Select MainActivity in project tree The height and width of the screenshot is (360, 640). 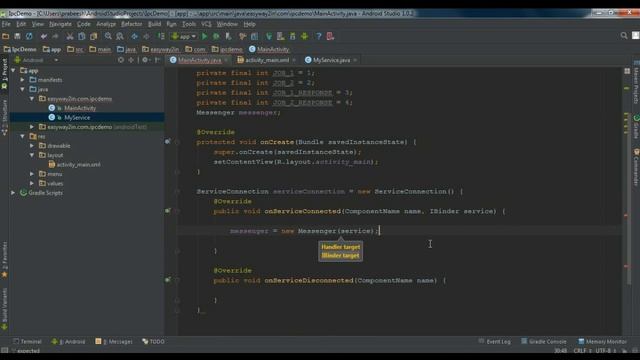[80, 108]
